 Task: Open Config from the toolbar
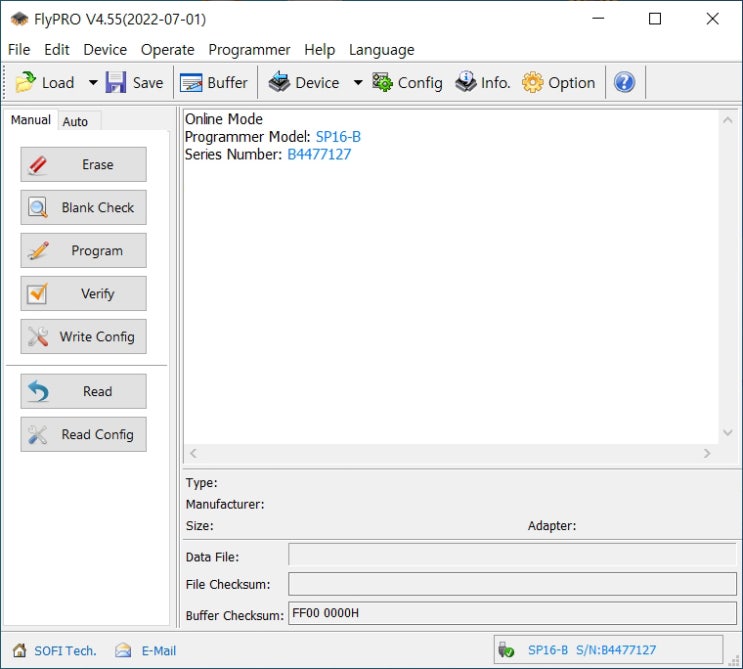point(383,83)
